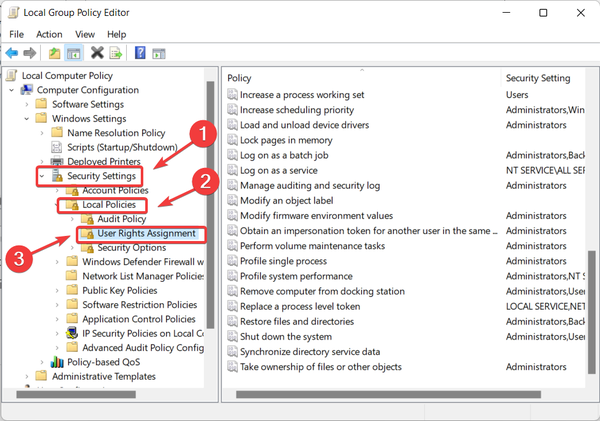Click the icon beside Shut down the system

(232, 336)
